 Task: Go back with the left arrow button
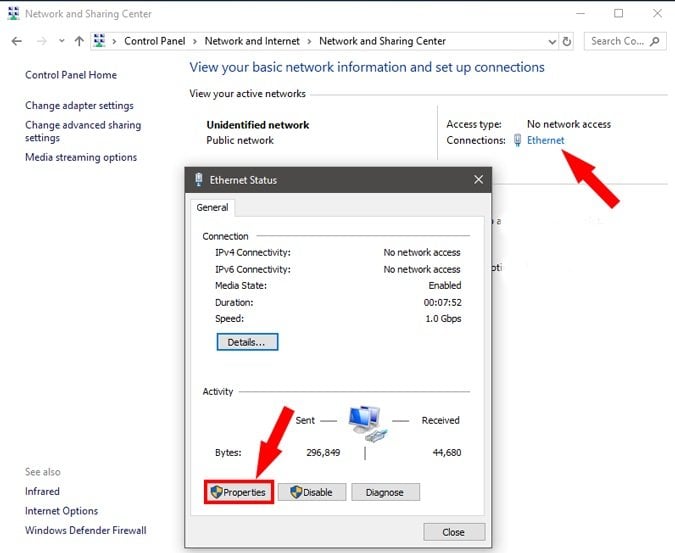(x=17, y=41)
